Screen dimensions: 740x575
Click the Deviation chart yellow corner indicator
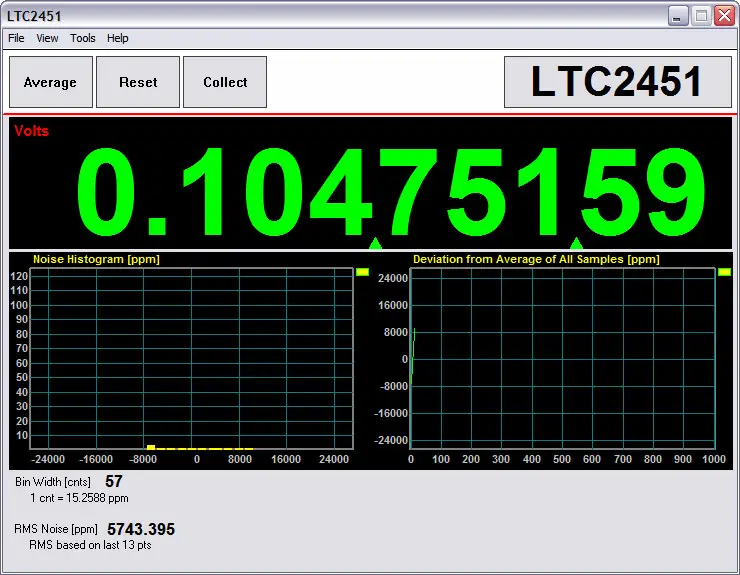click(x=724, y=272)
